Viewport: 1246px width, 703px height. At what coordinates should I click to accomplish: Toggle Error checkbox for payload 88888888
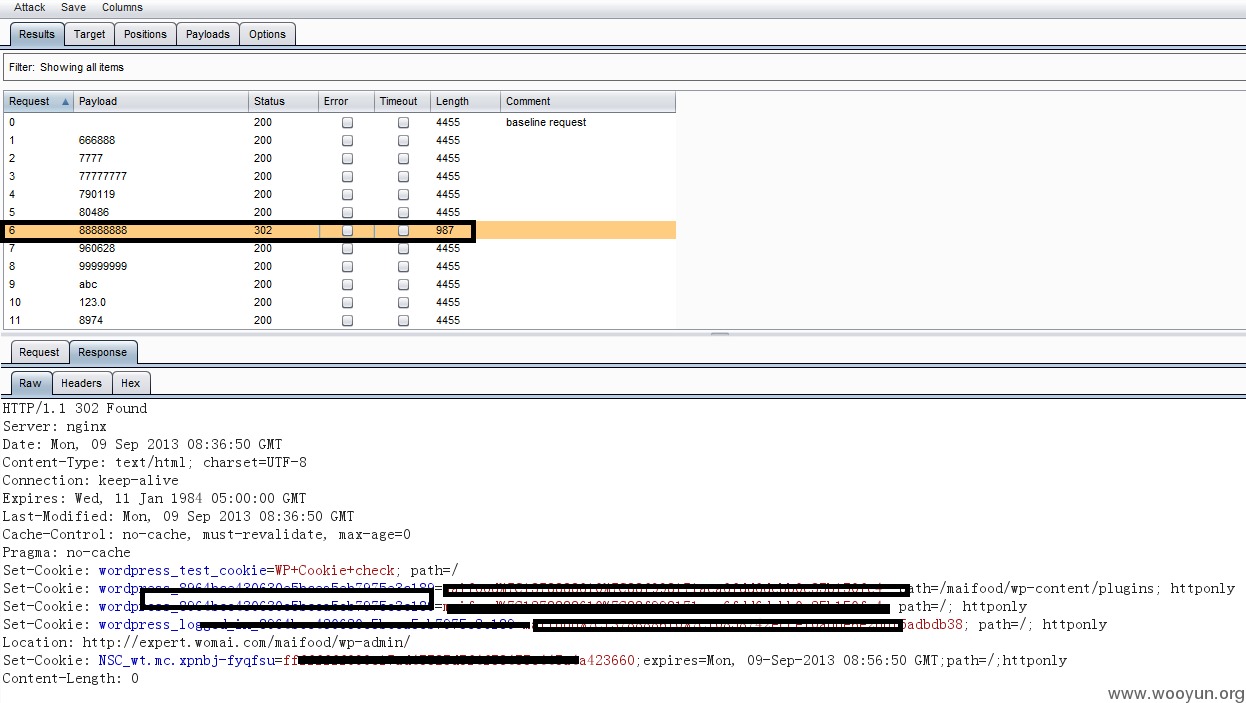click(347, 230)
